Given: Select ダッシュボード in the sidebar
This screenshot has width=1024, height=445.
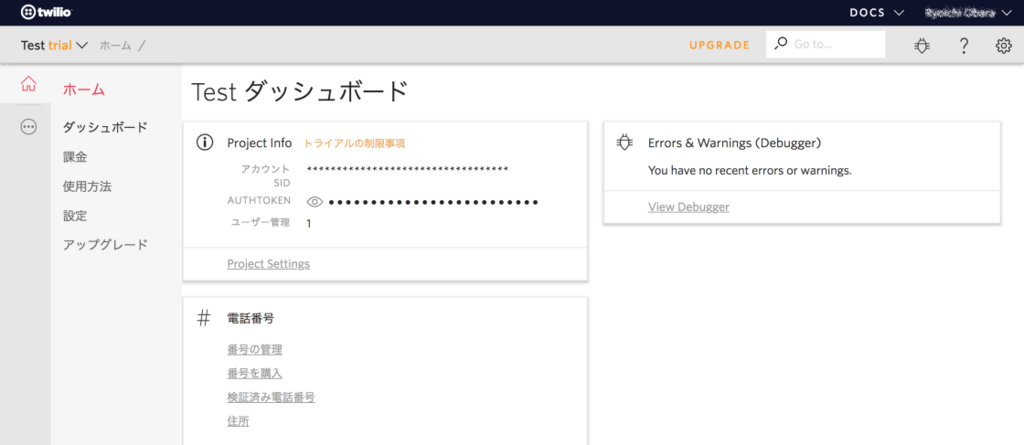Looking at the screenshot, I should [105, 127].
